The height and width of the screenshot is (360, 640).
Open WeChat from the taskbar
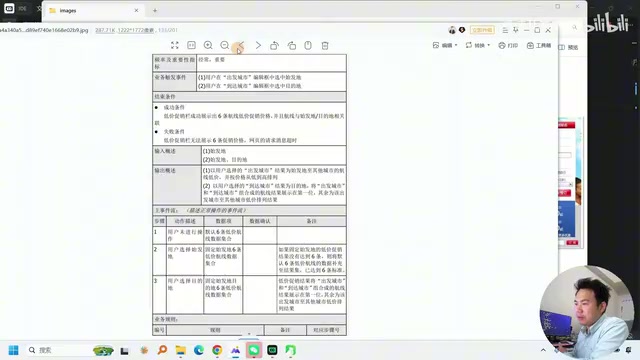(254, 350)
